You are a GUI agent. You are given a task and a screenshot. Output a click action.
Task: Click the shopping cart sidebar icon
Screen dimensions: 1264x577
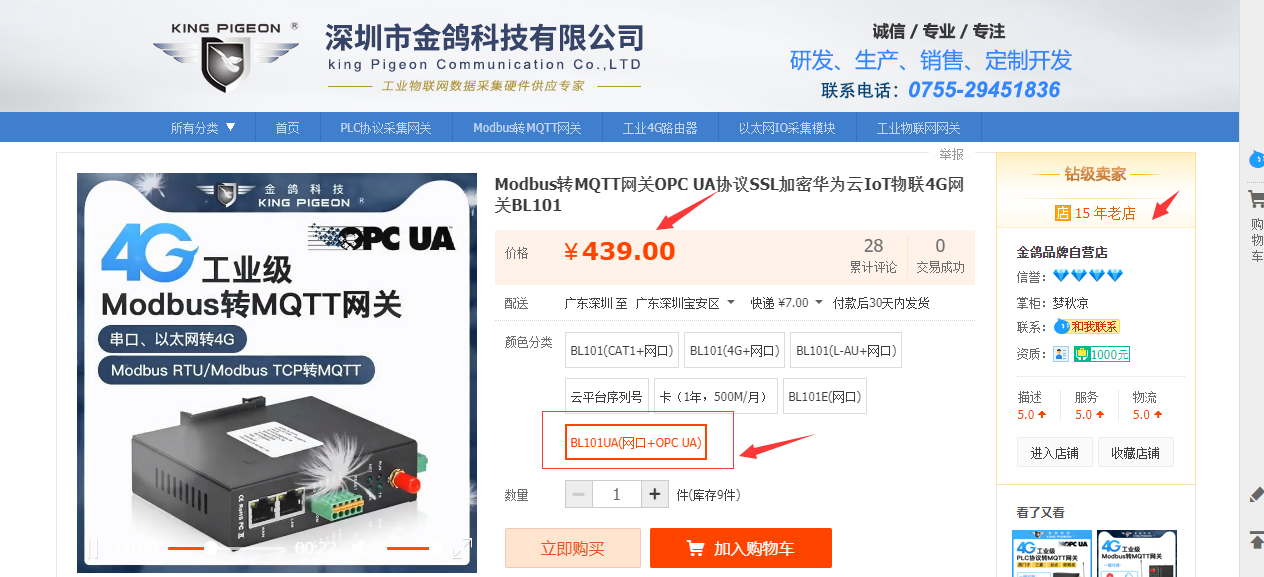(x=1256, y=199)
